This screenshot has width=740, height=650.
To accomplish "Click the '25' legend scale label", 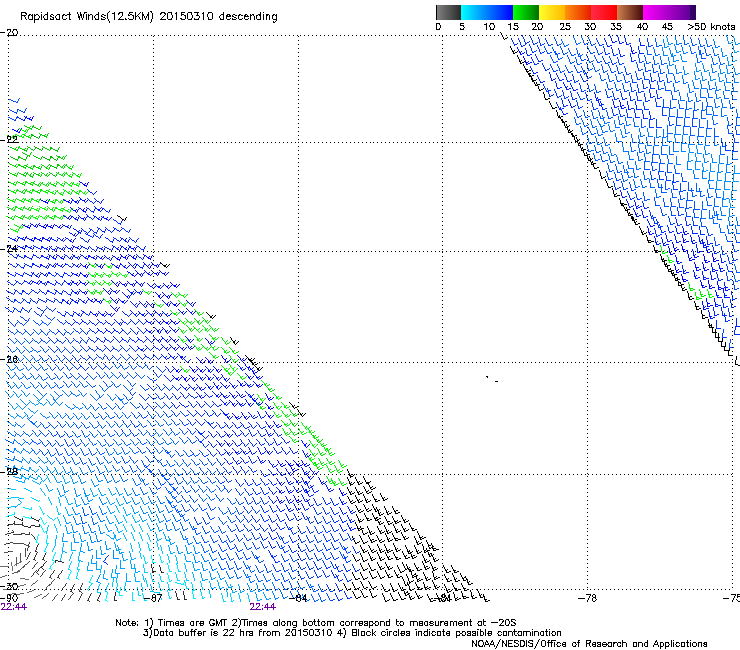I will [565, 27].
